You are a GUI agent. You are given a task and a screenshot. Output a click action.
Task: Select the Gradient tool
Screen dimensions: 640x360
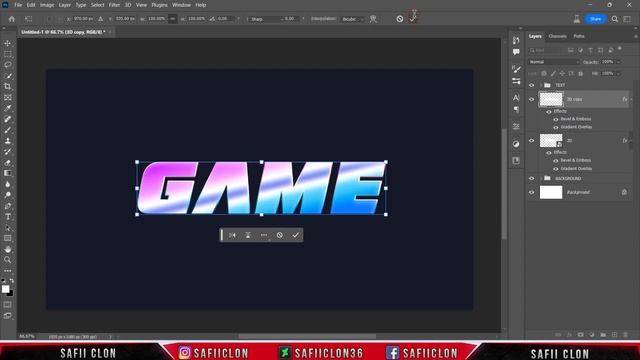(x=8, y=173)
